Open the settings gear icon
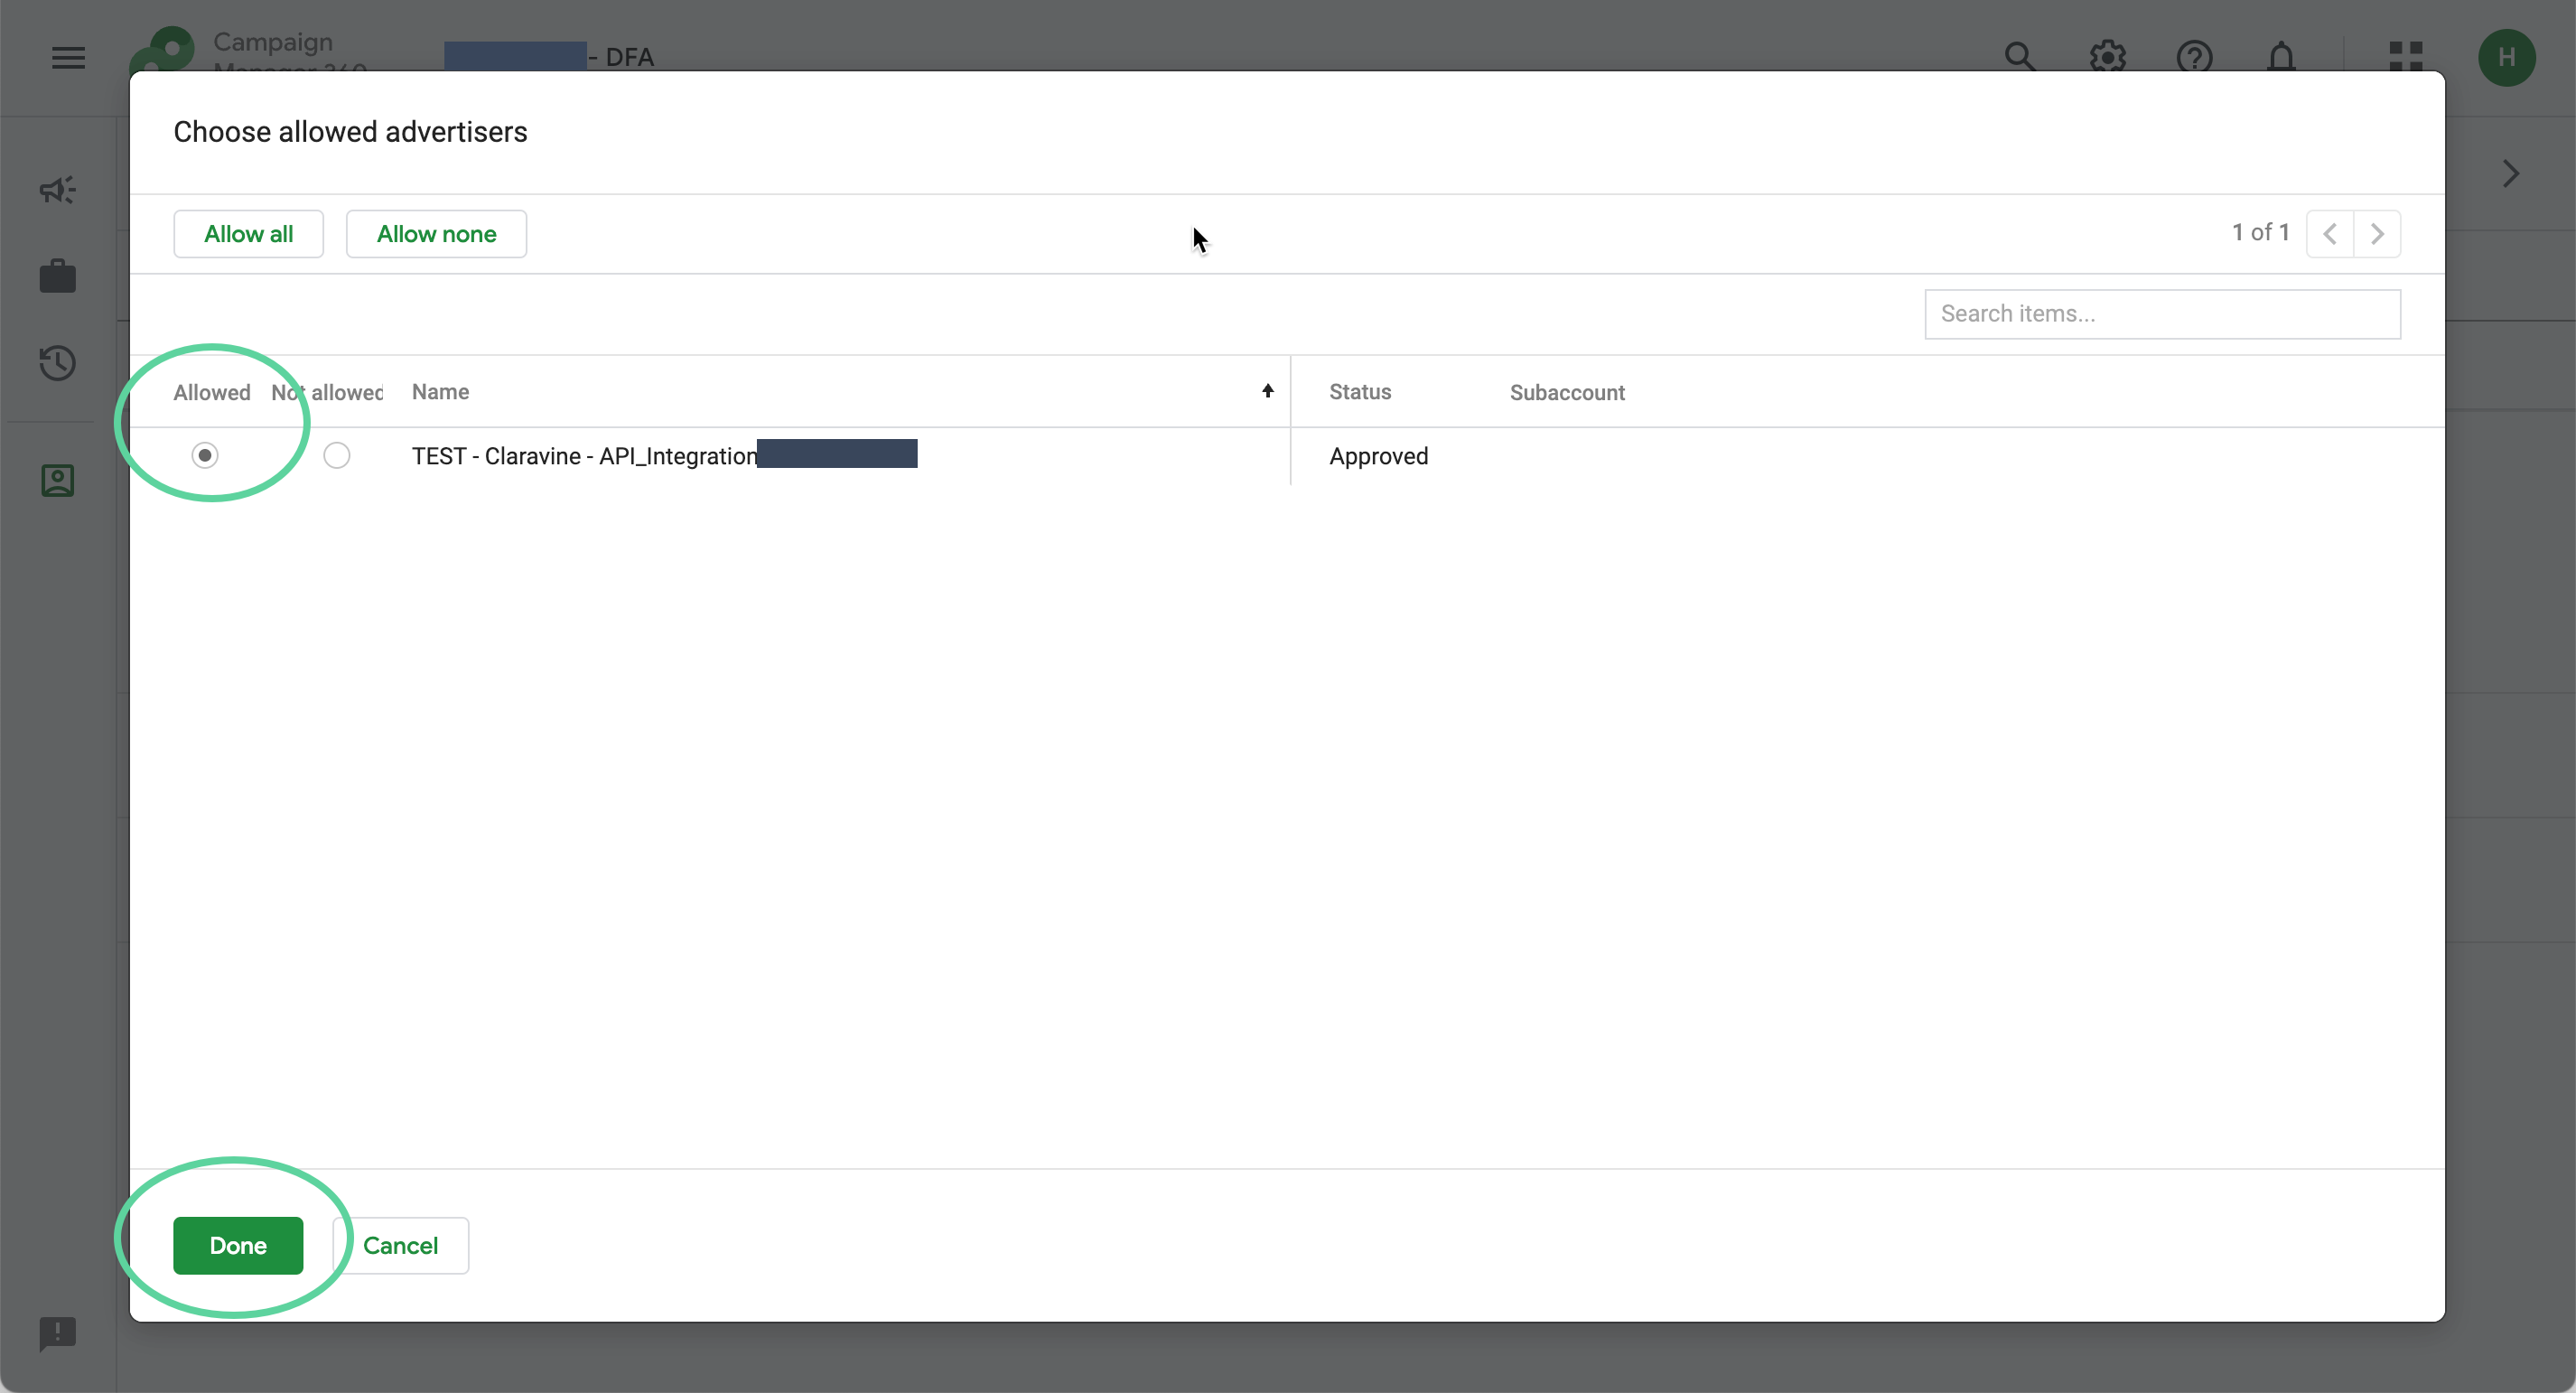This screenshot has height=1393, width=2576. pos(2107,57)
